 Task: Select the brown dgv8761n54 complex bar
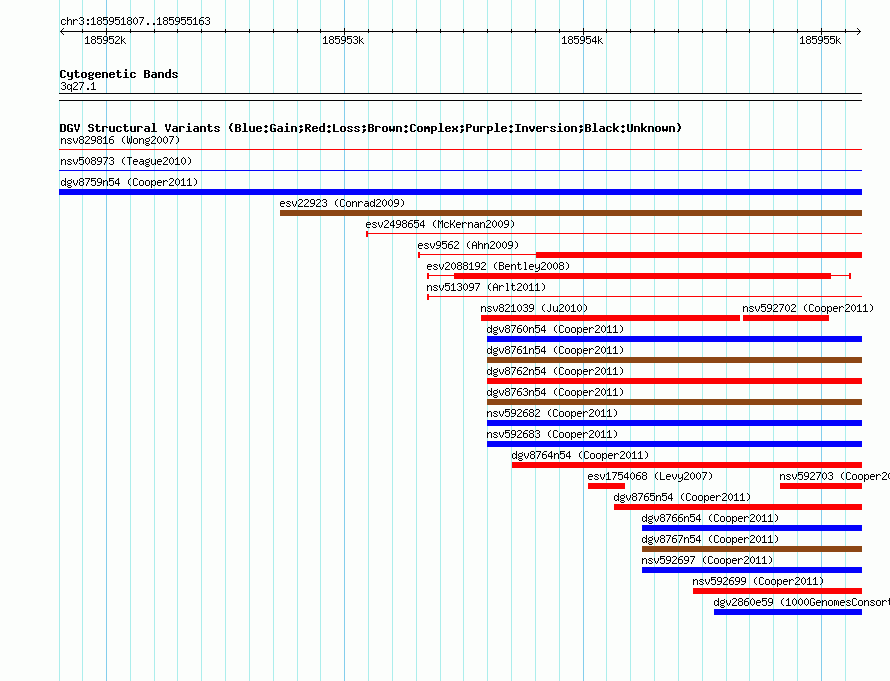[x=674, y=360]
